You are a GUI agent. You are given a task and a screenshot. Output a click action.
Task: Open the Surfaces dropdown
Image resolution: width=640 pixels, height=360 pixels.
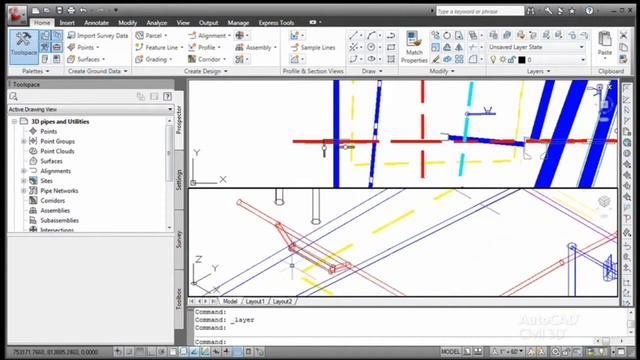[x=86, y=59]
